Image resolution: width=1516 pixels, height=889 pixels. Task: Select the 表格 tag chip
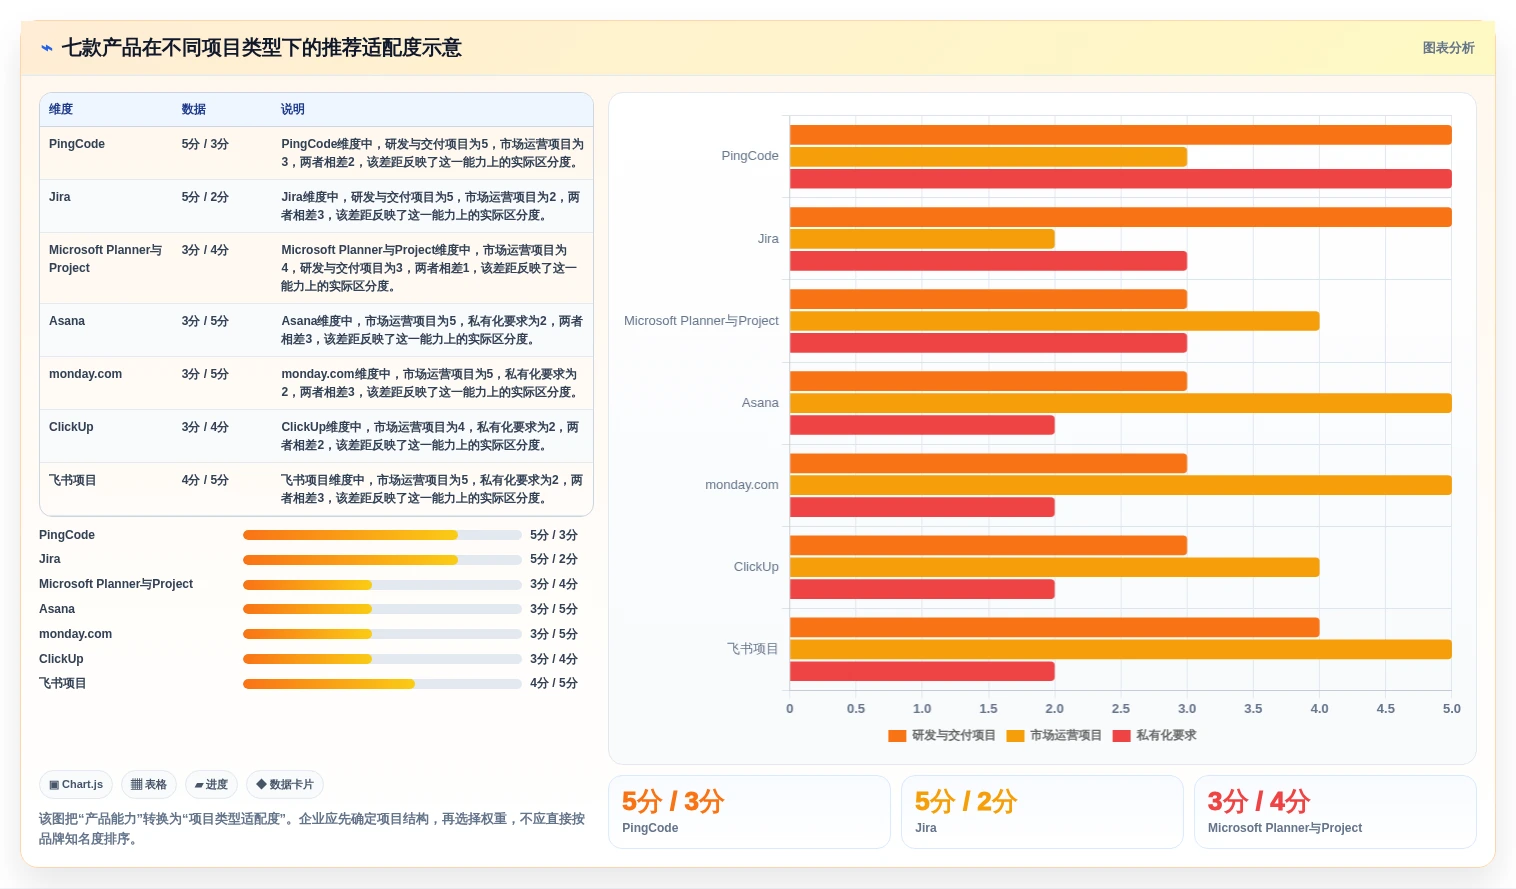[149, 785]
